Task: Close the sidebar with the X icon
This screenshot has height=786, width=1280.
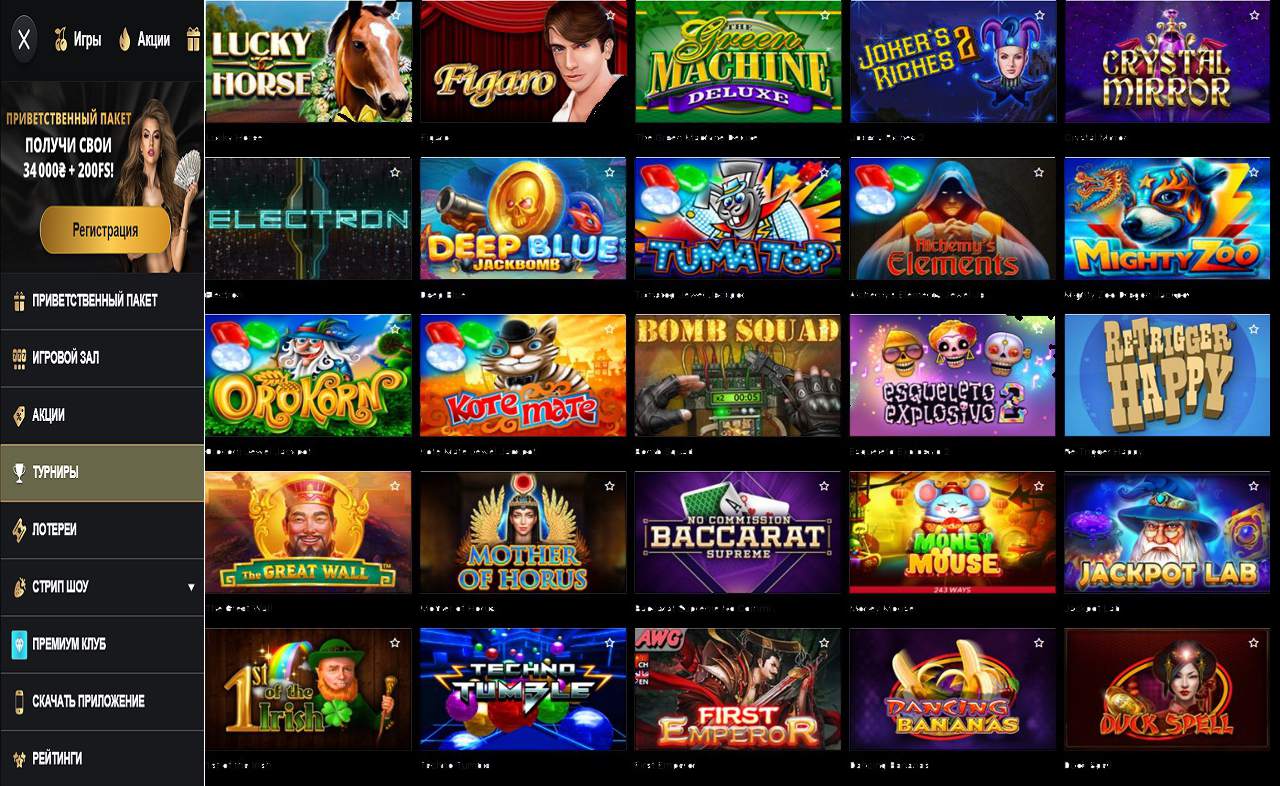Action: 24,40
